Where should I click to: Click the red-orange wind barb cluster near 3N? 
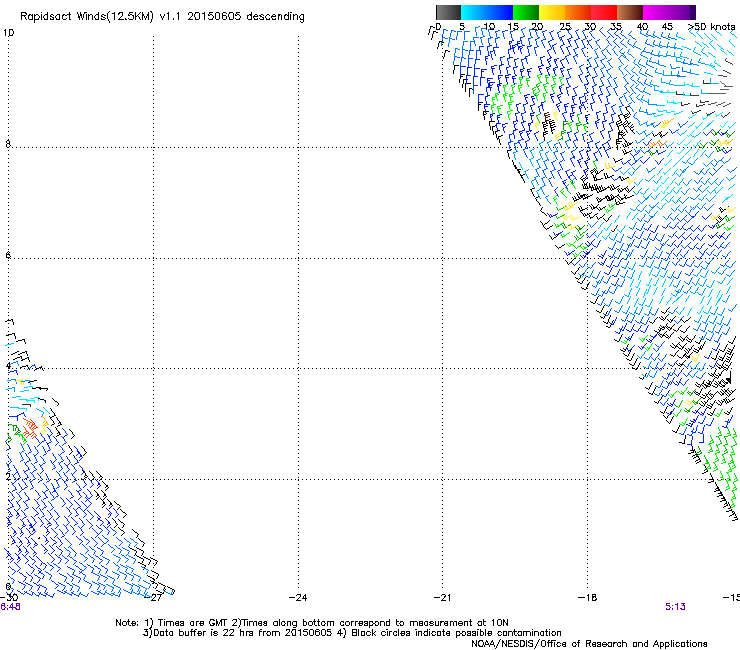tap(30, 428)
